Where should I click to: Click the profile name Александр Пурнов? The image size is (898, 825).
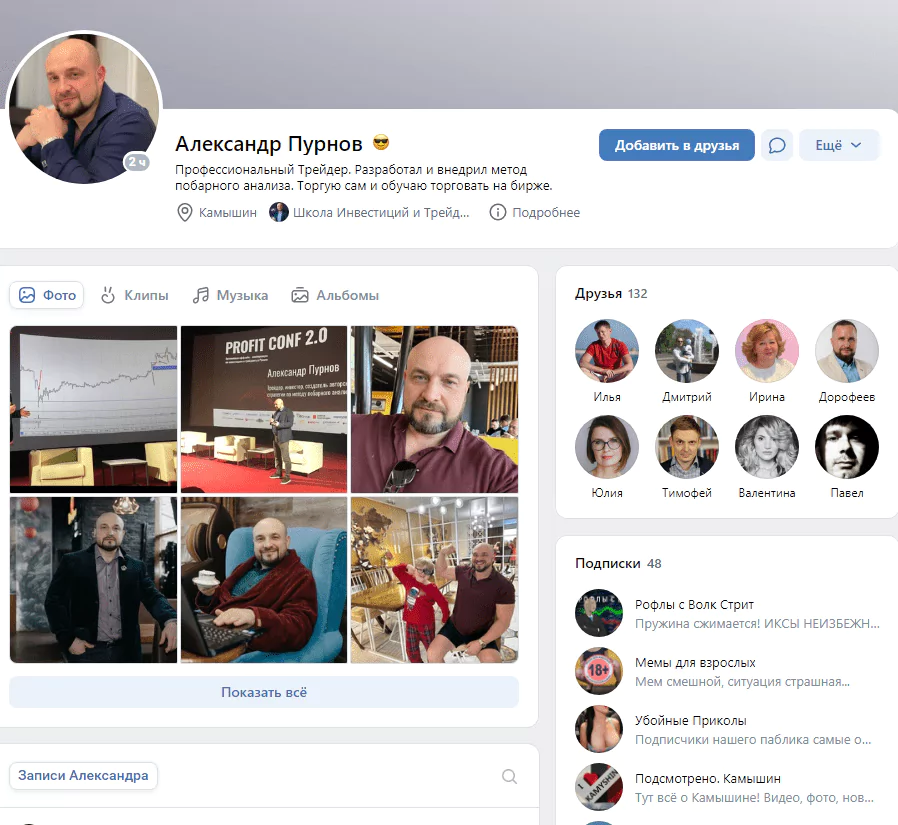pyautogui.click(x=269, y=144)
